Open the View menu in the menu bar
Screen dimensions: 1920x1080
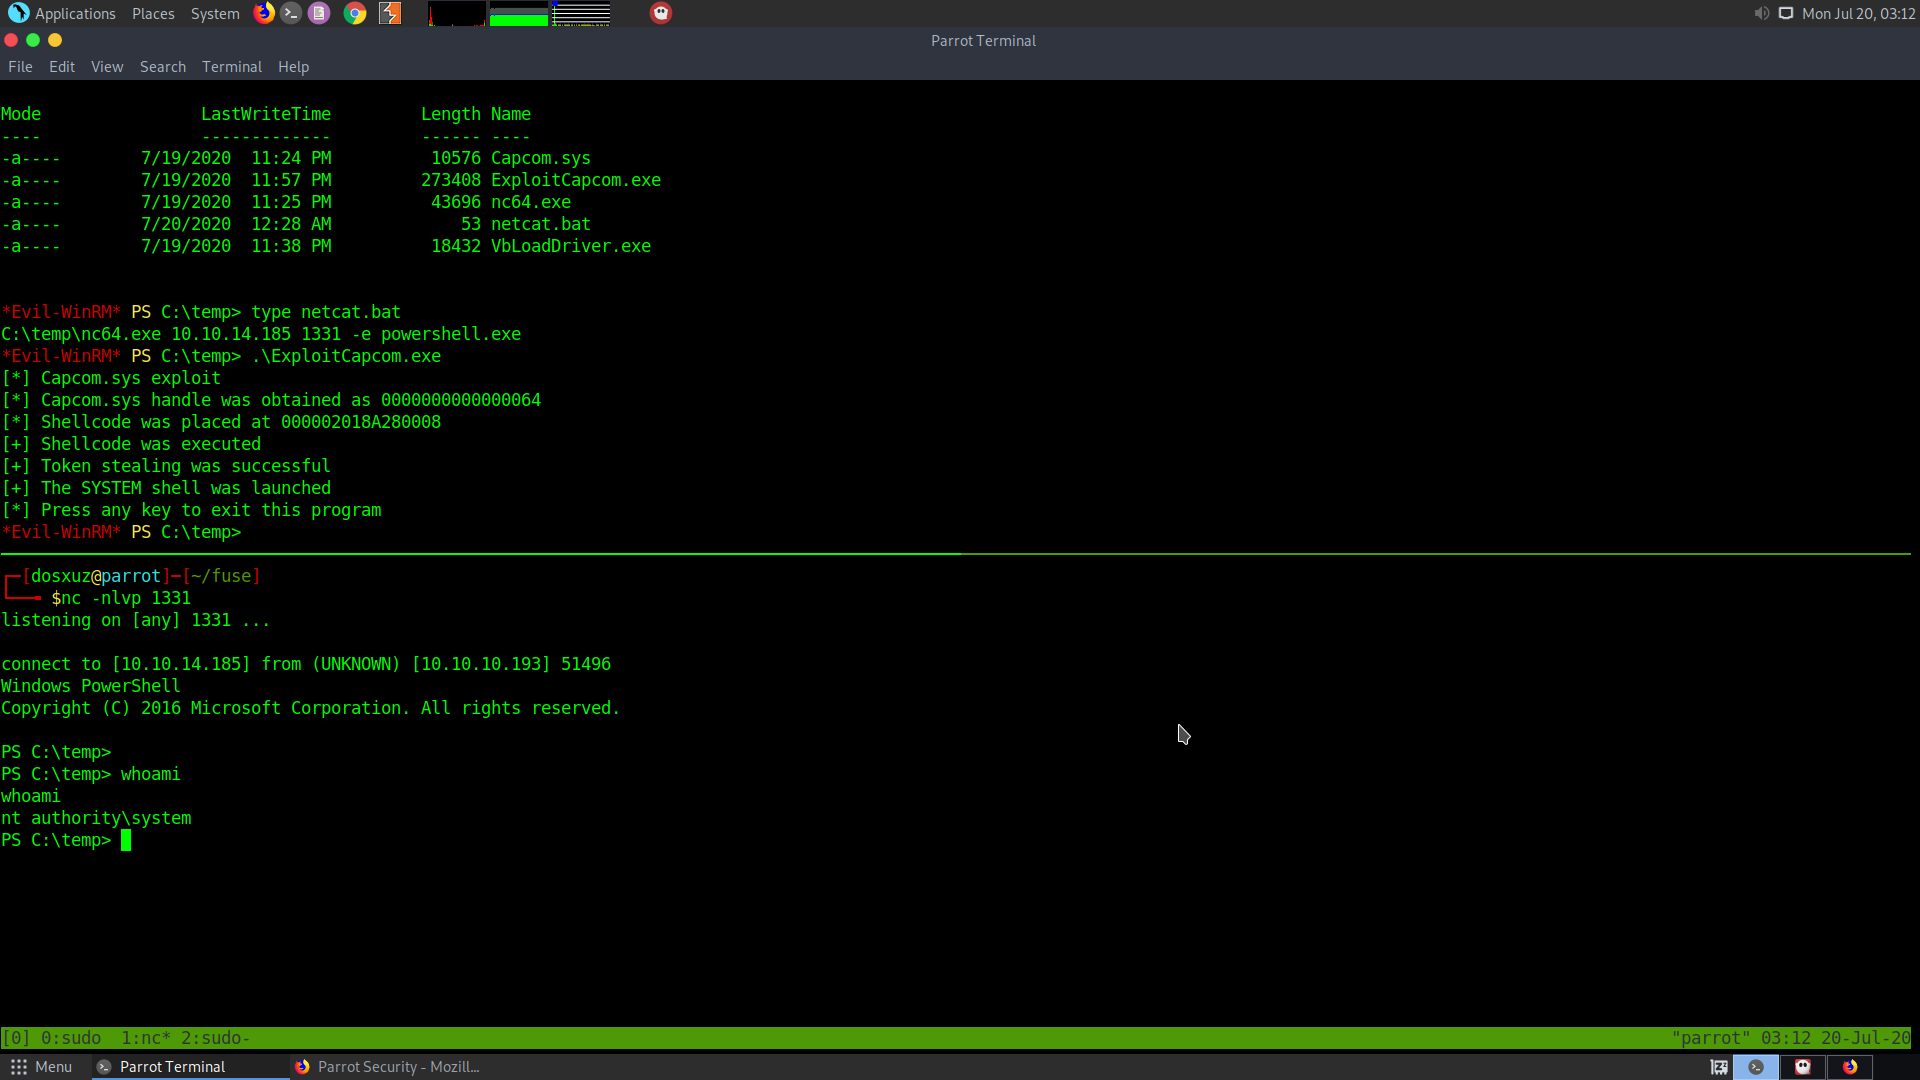[107, 67]
